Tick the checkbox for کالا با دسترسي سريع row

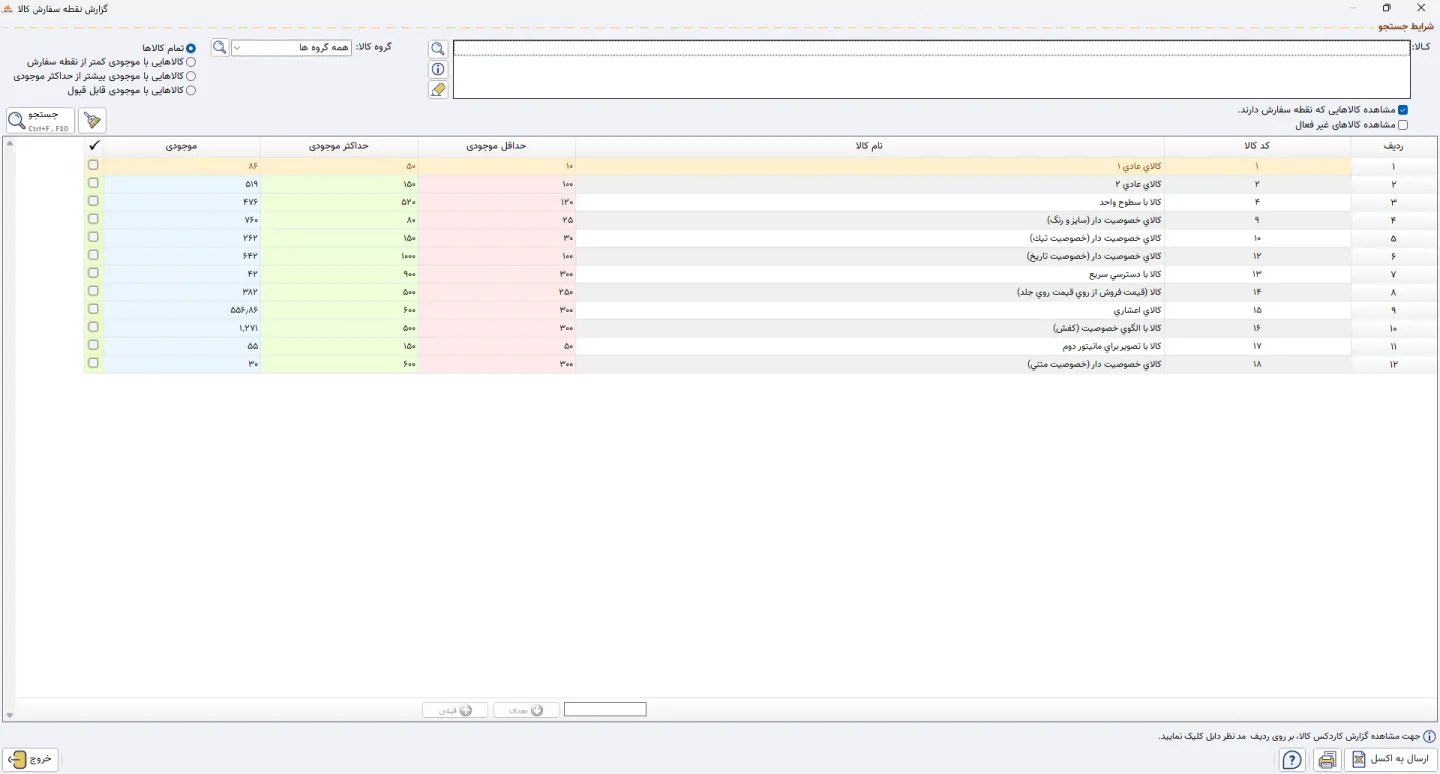pos(94,273)
